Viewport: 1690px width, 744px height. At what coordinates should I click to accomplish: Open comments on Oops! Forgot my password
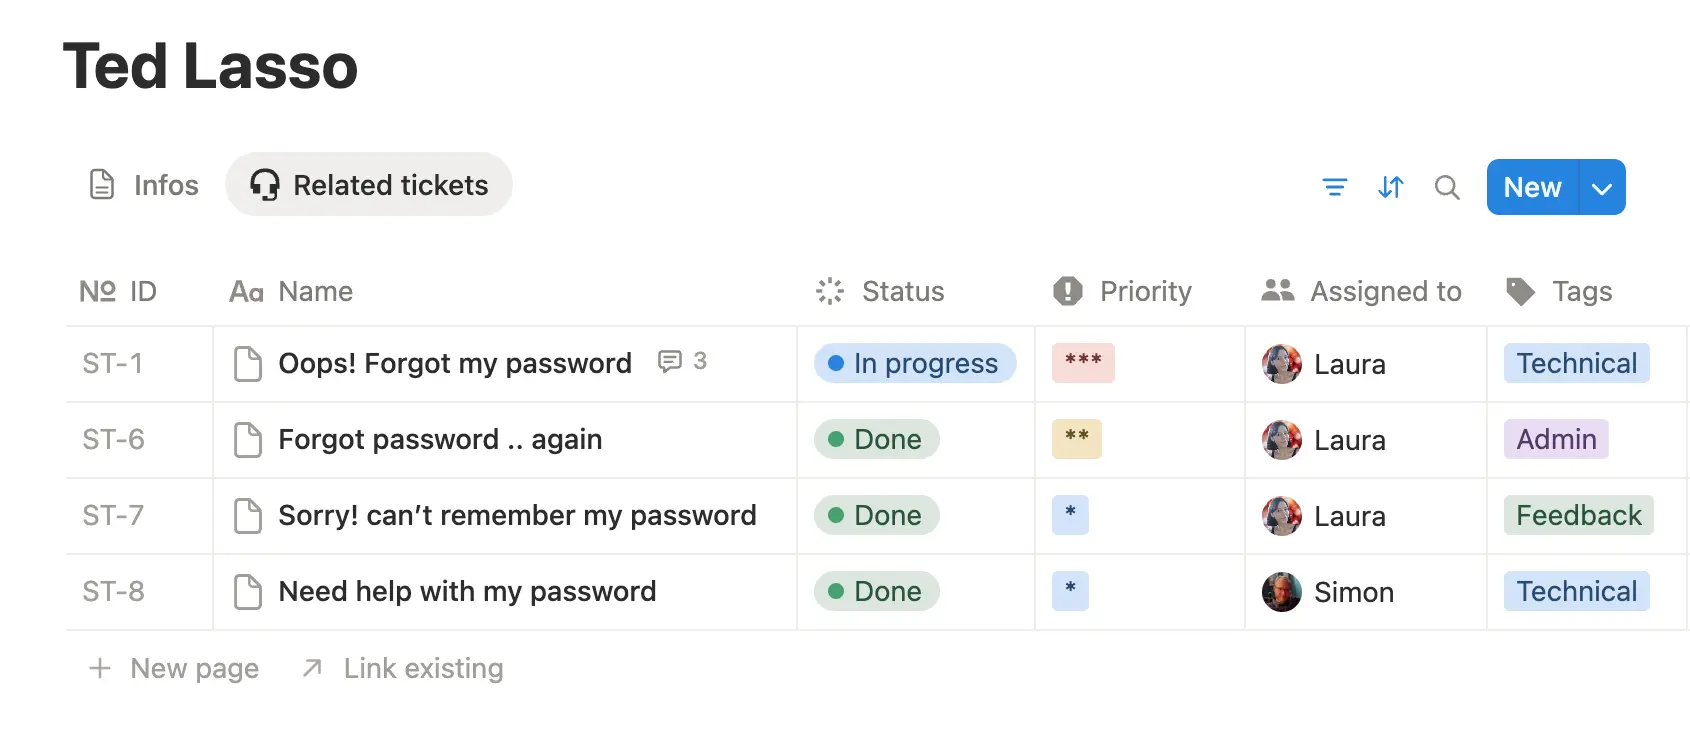pos(682,361)
